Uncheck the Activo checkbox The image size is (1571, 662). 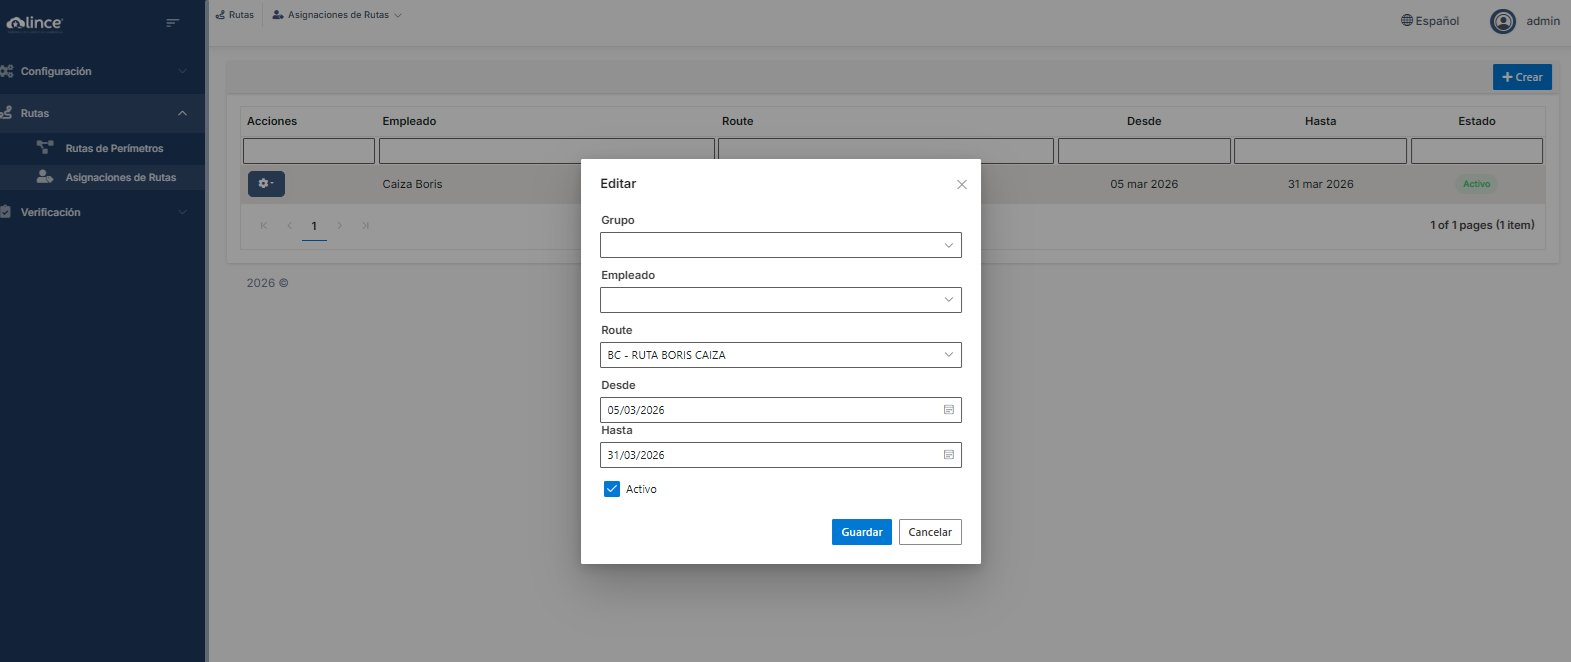612,489
